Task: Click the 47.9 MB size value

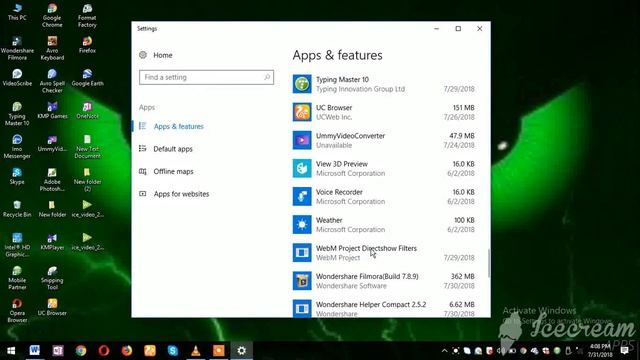Action: click(462, 136)
